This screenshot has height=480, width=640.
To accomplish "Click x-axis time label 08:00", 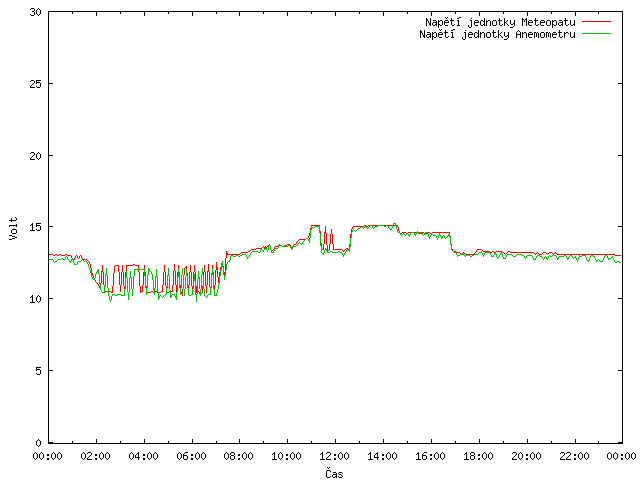I will click(x=238, y=456).
